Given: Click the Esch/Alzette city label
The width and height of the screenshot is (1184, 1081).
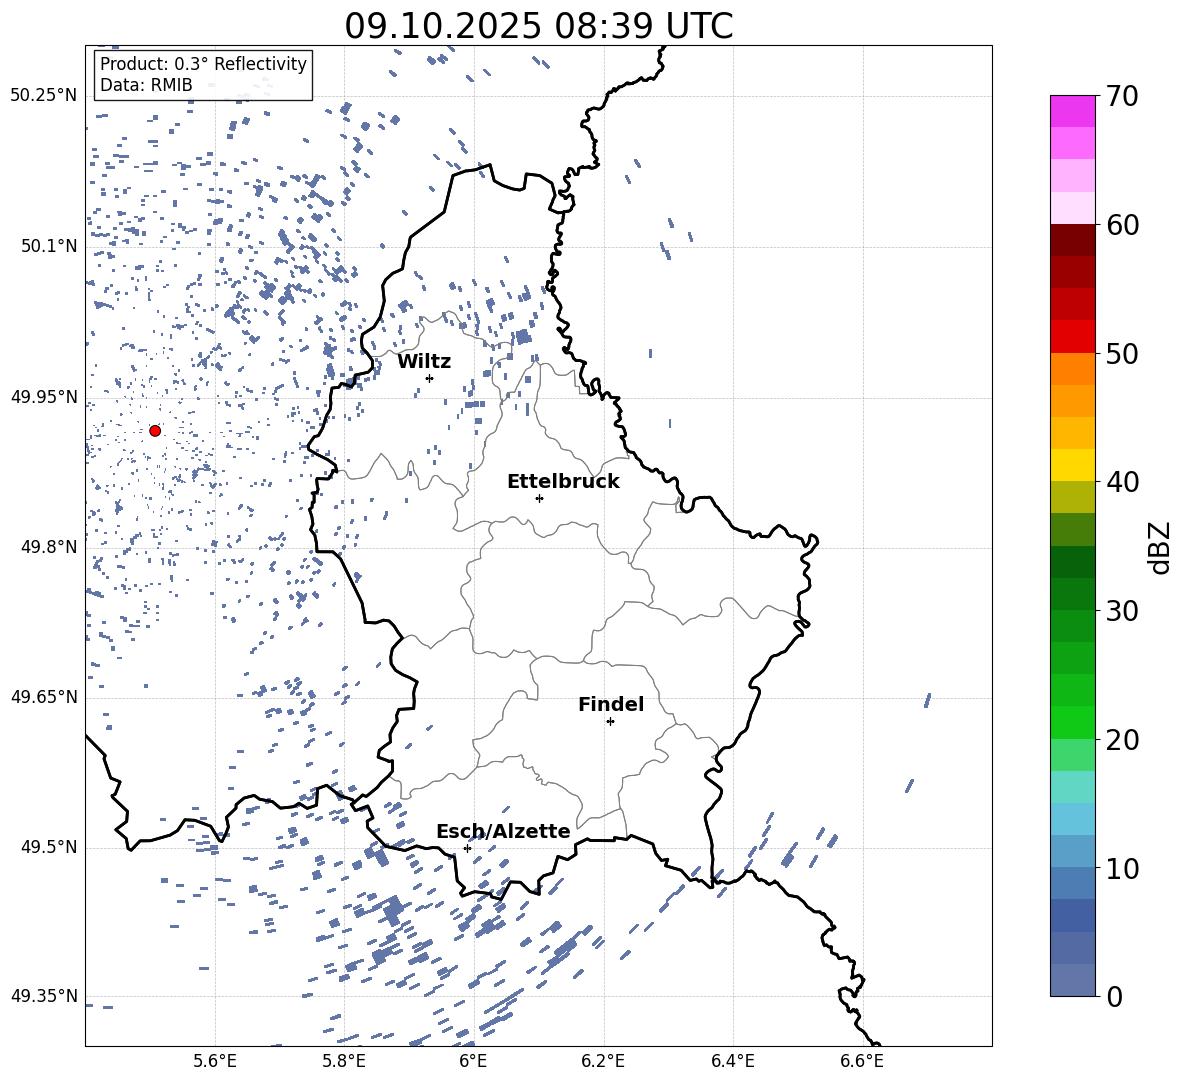Looking at the screenshot, I should pos(503,831).
